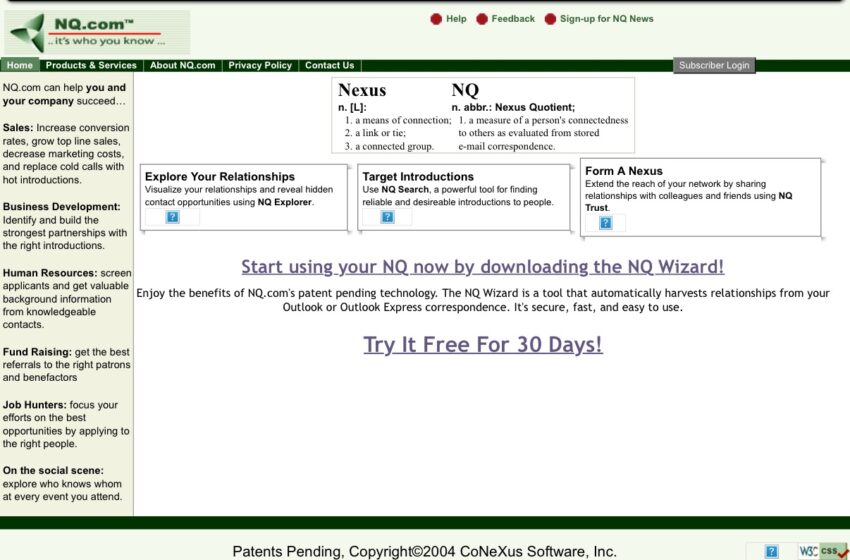This screenshot has height=560, width=850.
Task: Click the red bullet icon beside Feedback
Action: [x=482, y=19]
